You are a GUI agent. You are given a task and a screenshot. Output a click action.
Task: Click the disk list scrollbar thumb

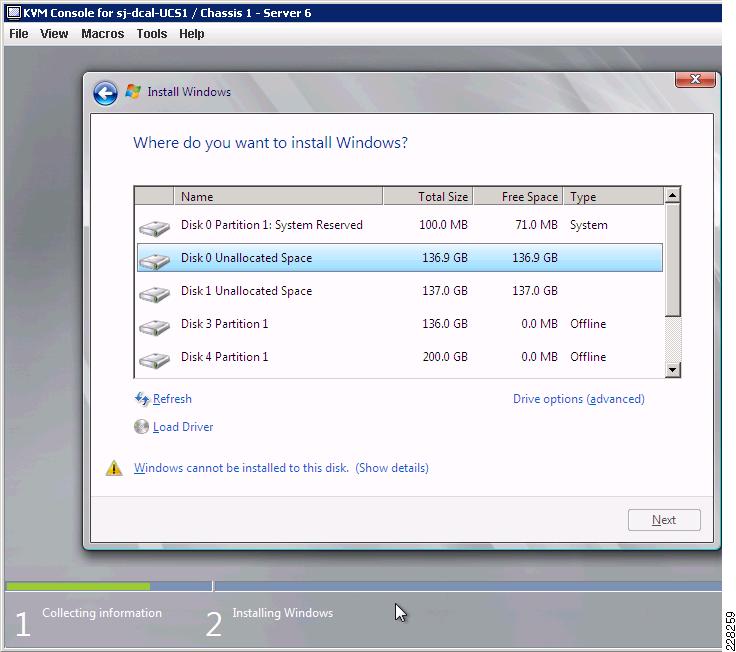tap(673, 260)
